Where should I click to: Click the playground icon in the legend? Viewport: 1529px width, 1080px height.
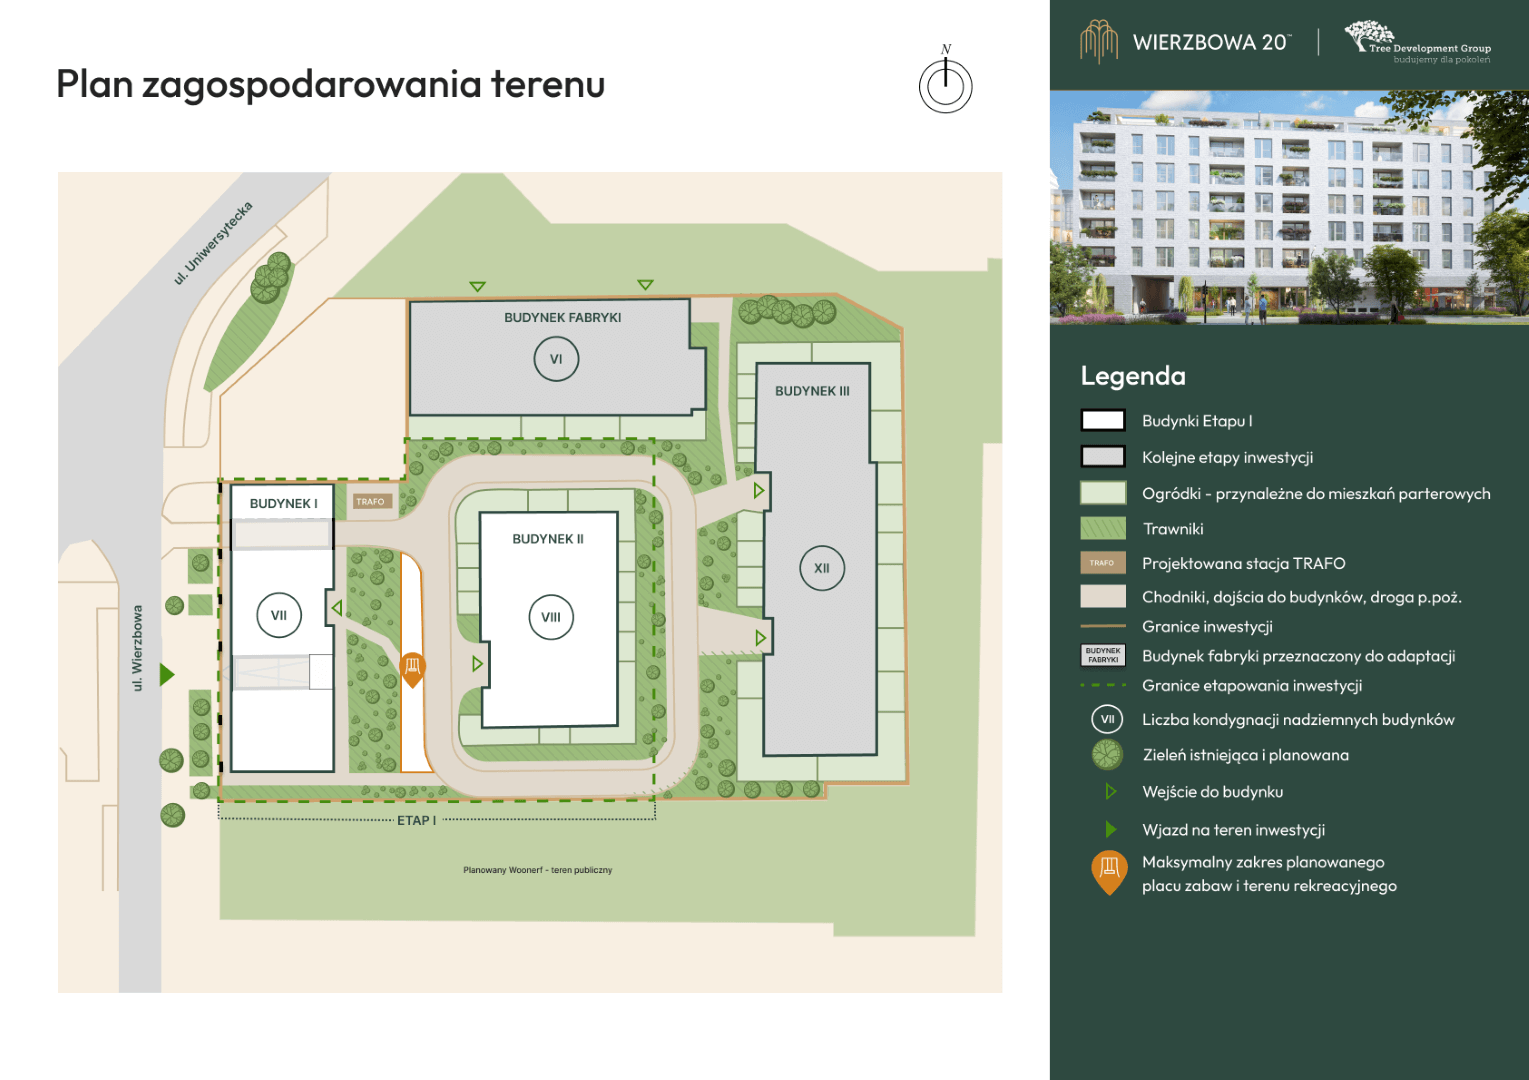1109,871
